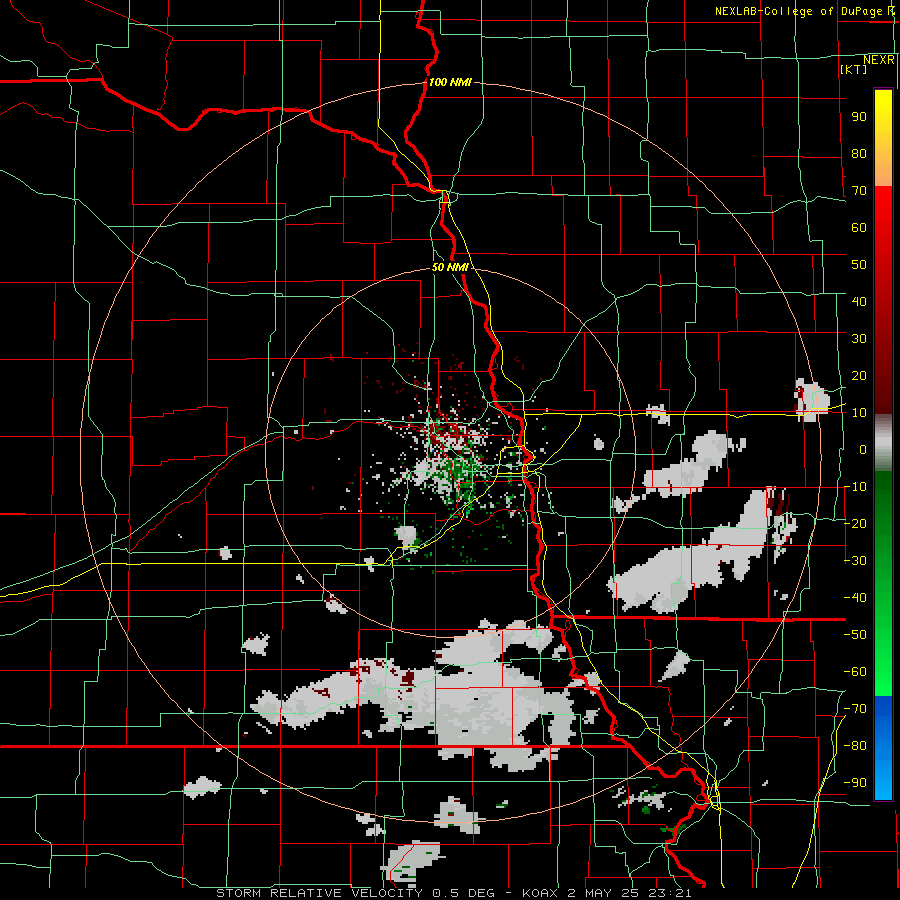Viewport: 900px width, 900px height.
Task: Click the positive "40" scale value
Action: tap(859, 301)
